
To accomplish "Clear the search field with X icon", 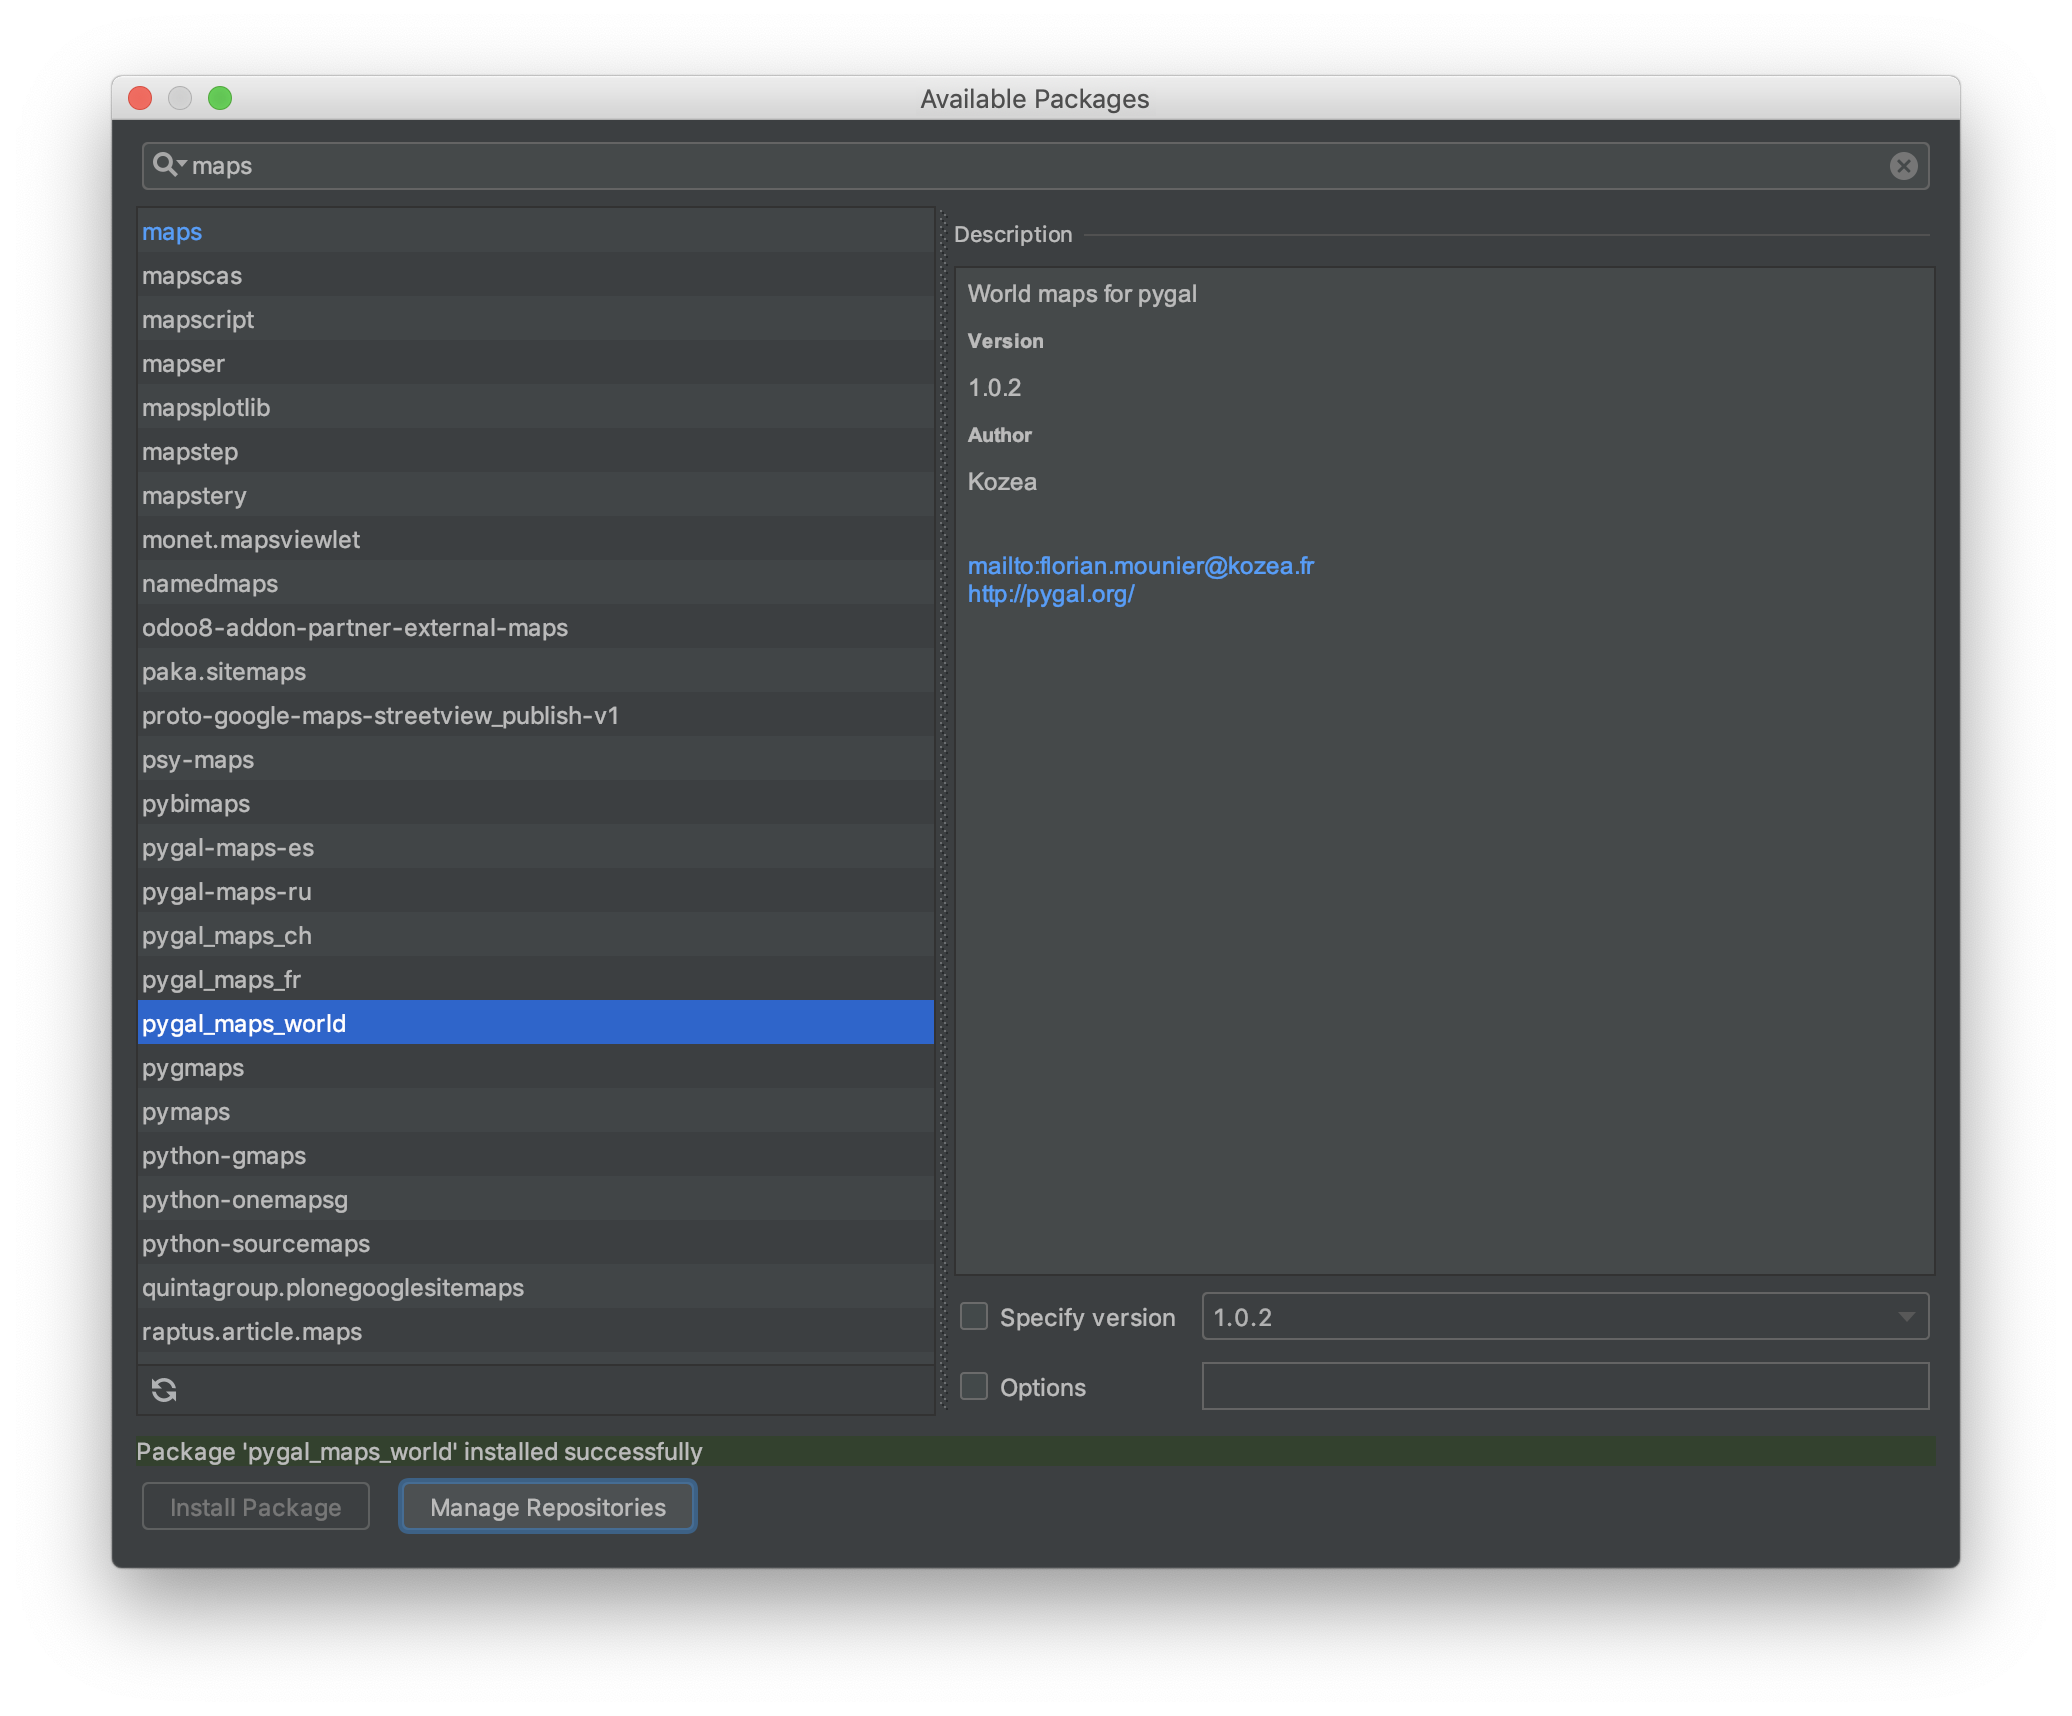I will 1903,166.
